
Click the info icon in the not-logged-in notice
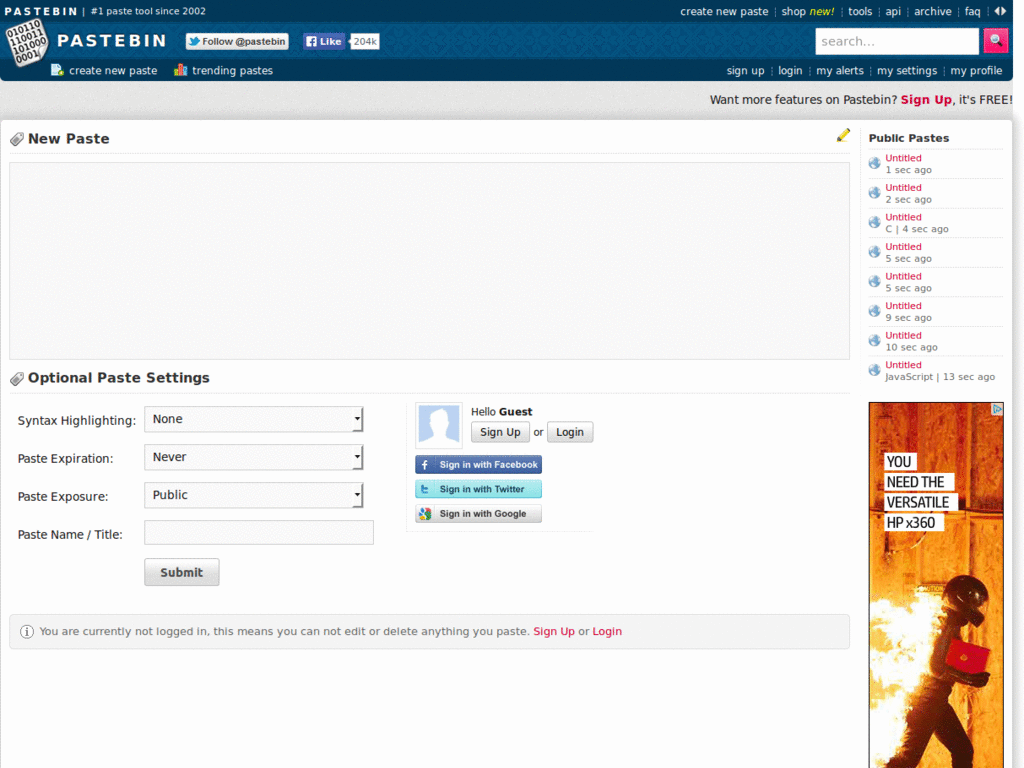(27, 631)
